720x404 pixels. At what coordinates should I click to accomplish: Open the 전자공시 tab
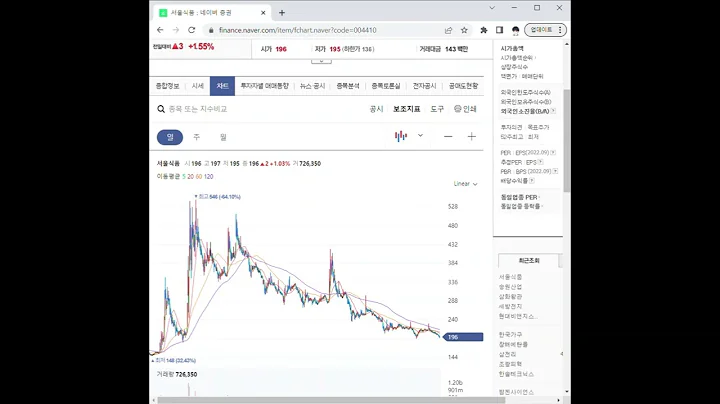point(424,86)
